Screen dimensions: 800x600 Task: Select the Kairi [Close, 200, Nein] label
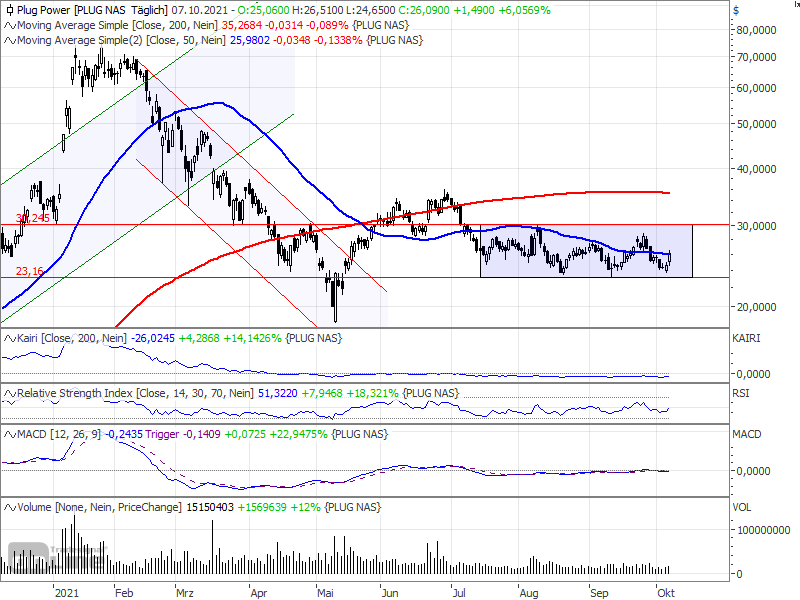(x=71, y=338)
